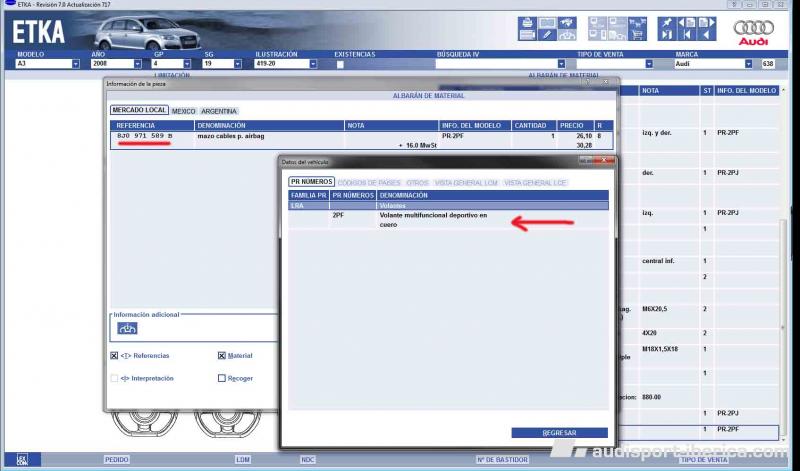
Task: Select the PR NÚMEROS tab
Action: [x=311, y=182]
